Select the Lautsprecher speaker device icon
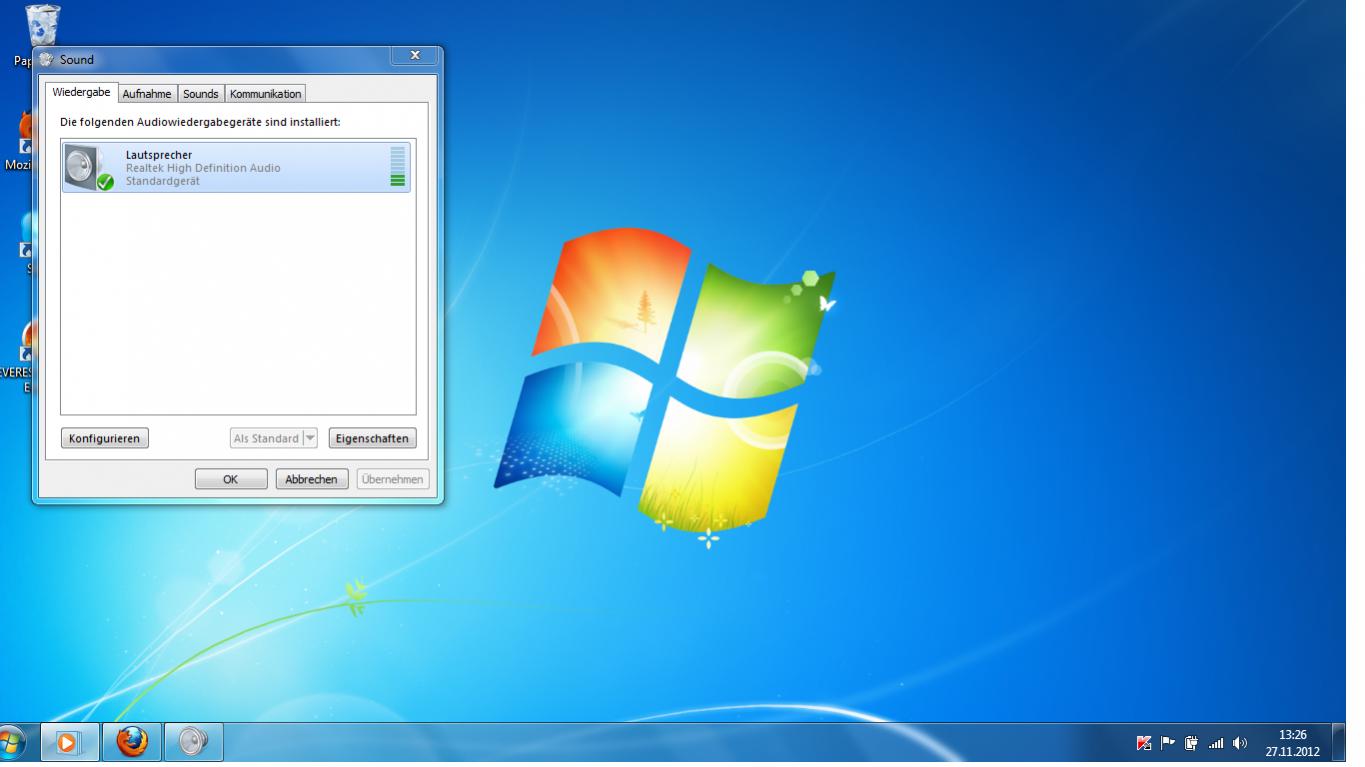1365x767 pixels. point(89,167)
